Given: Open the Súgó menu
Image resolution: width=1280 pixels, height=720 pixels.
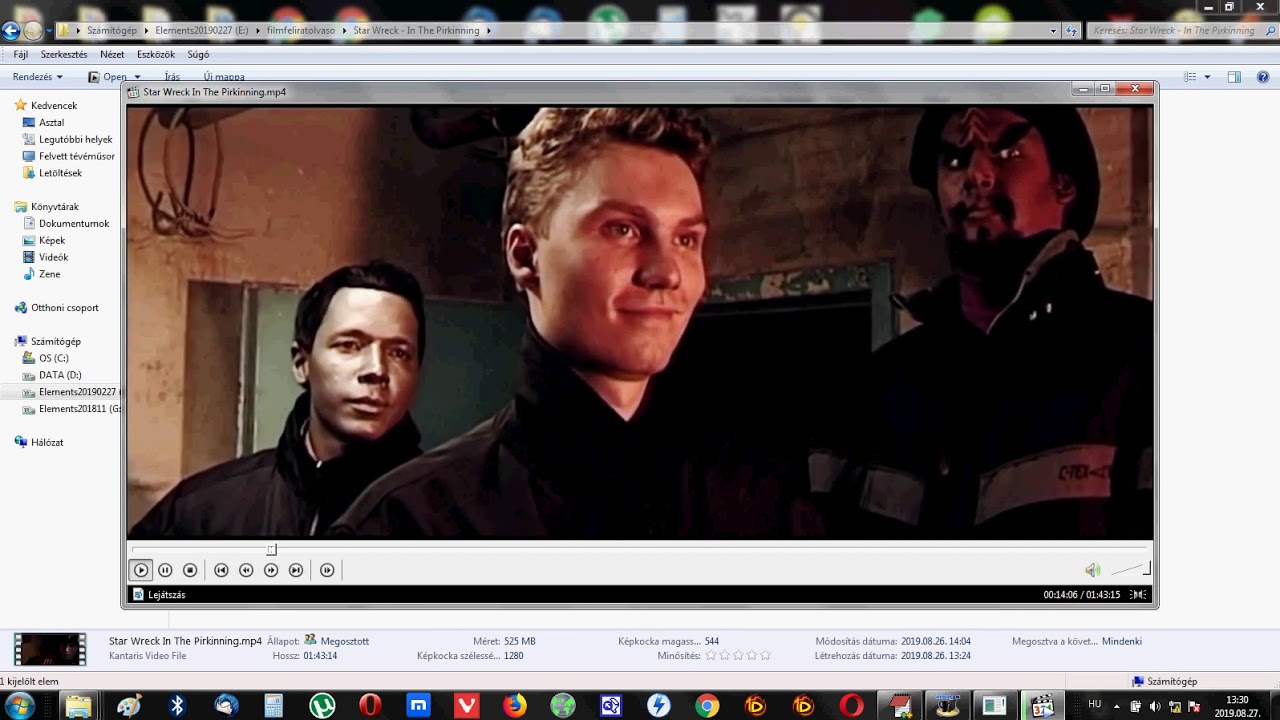Looking at the screenshot, I should click(198, 54).
